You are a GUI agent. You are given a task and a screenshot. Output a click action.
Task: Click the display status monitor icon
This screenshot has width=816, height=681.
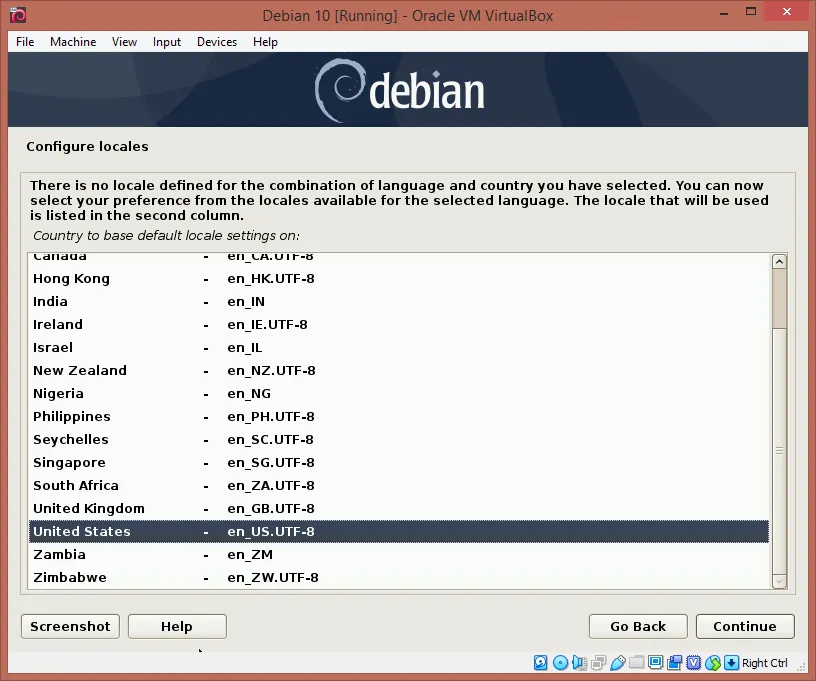click(x=656, y=662)
